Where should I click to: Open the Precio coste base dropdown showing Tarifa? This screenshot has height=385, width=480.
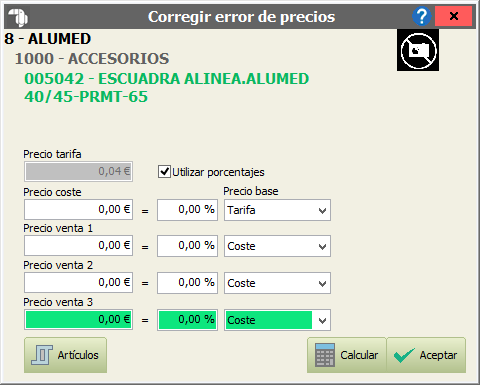(x=277, y=210)
